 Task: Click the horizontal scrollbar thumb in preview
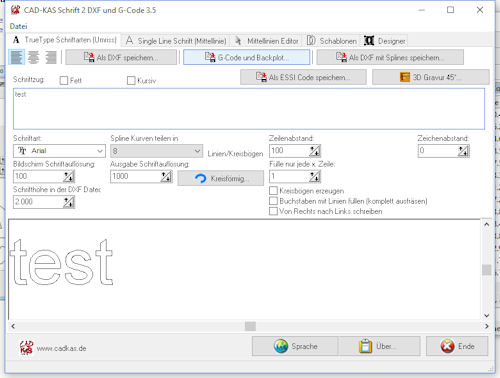[x=250, y=326]
